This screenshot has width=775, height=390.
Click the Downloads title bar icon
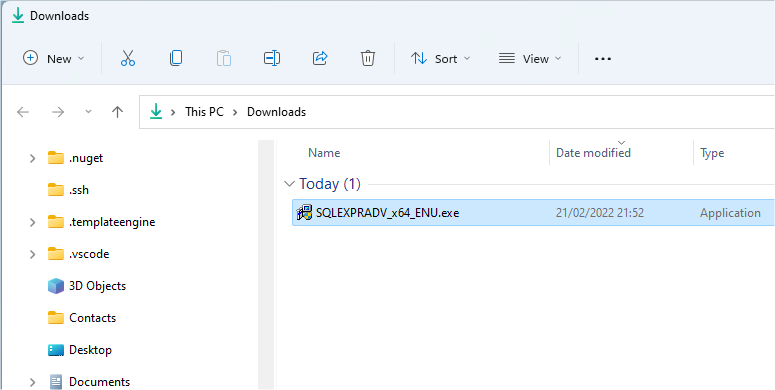click(18, 16)
